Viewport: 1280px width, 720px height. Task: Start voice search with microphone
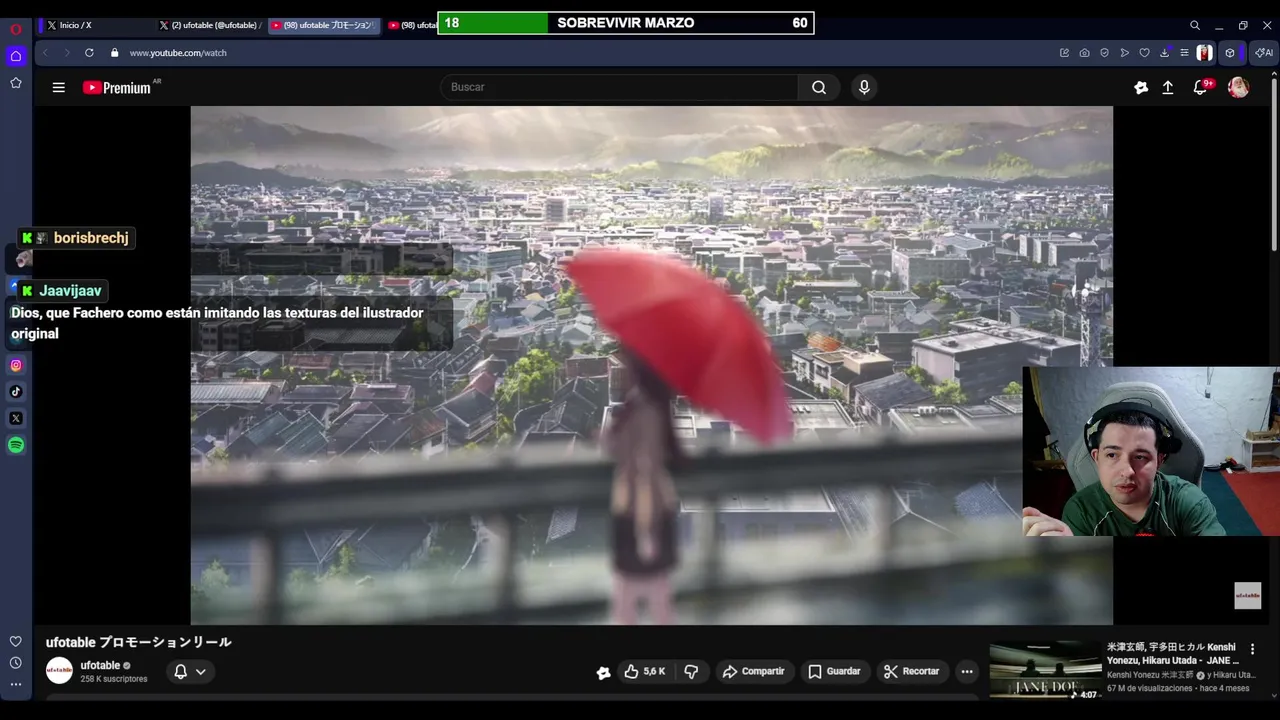click(x=864, y=88)
